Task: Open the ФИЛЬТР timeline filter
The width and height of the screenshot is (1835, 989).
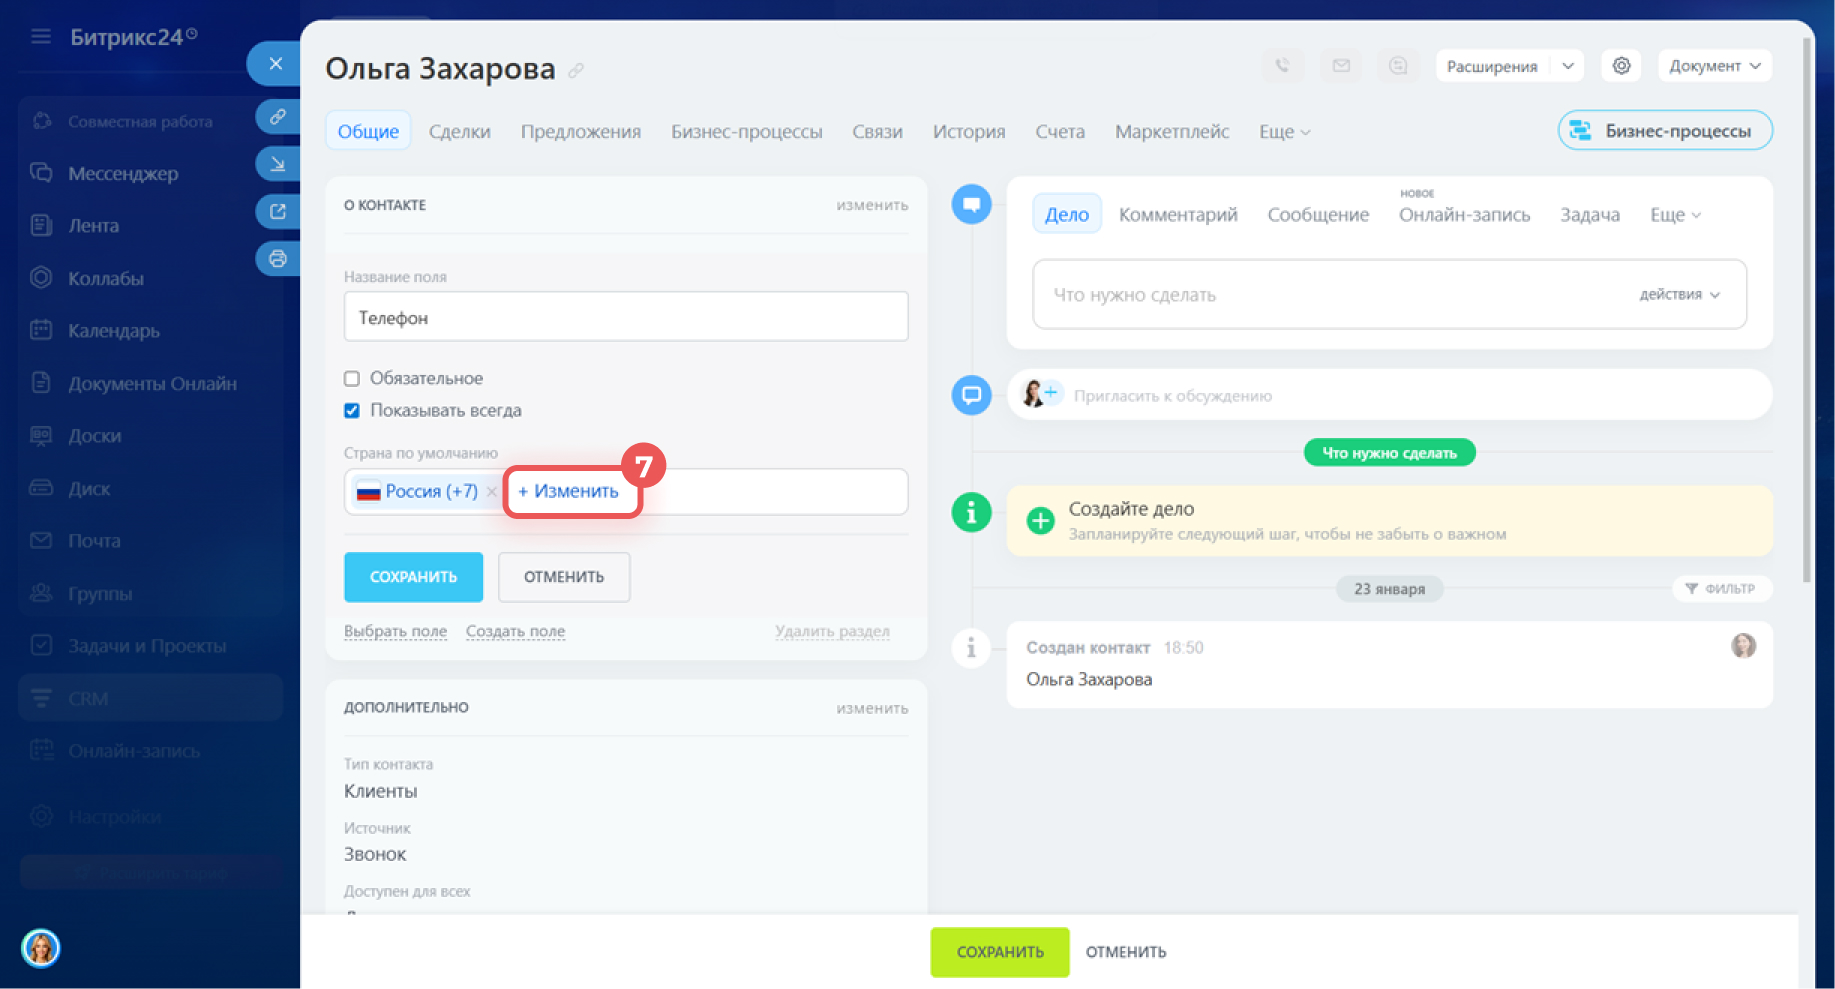Action: (x=1721, y=589)
